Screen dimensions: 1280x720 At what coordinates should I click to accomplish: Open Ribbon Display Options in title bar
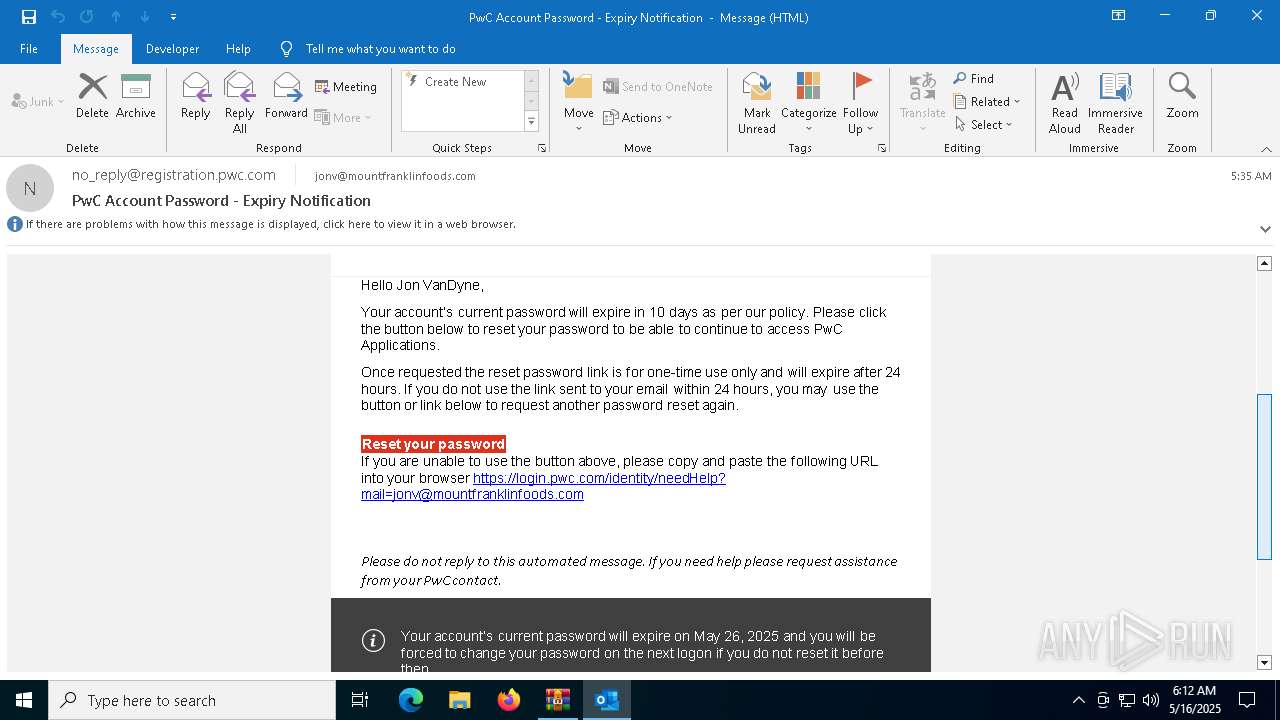(1119, 16)
